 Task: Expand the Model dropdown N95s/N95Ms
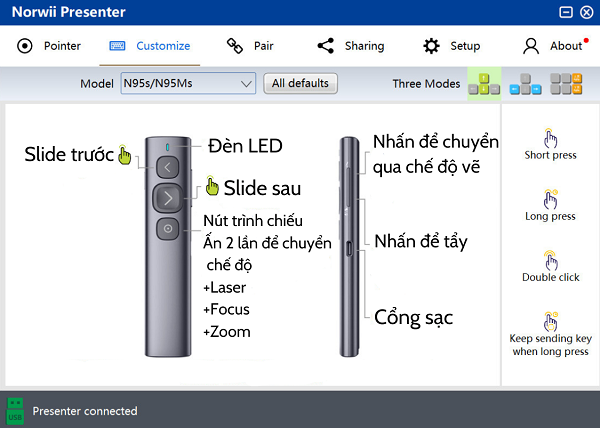[188, 84]
